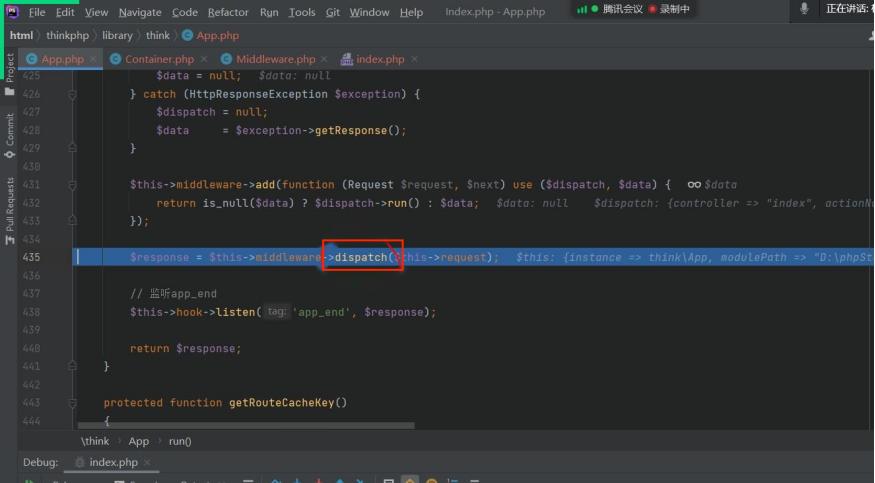875x483 pixels.
Task: Click the 'app_end' string literal
Action: point(324,312)
